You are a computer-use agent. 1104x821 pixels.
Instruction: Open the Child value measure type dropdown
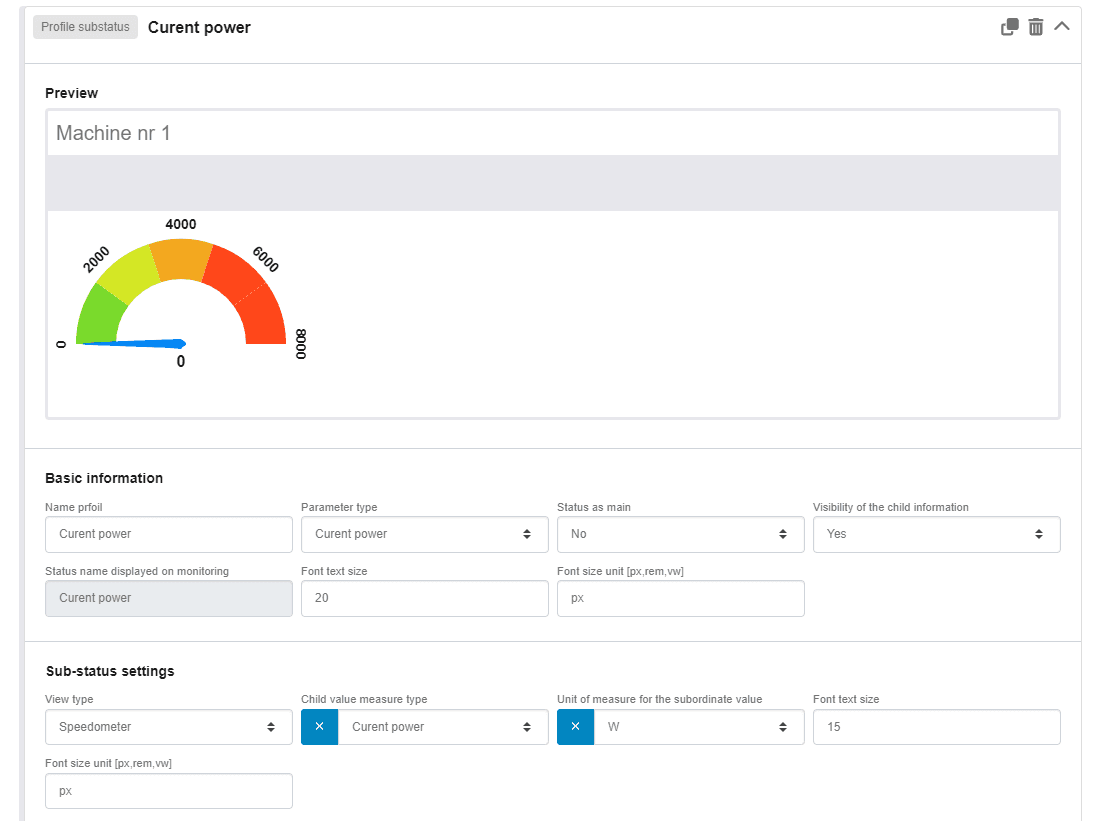coord(443,727)
